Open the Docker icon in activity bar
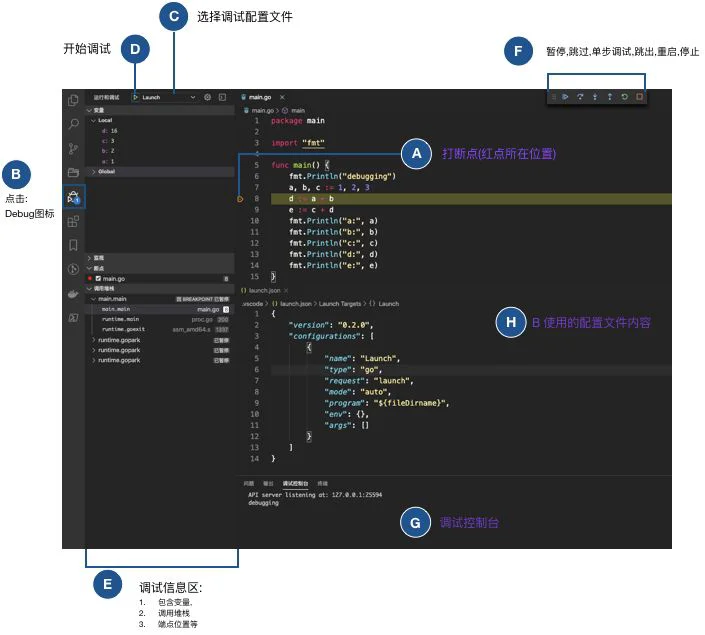This screenshot has height=635, width=705. pos(73,293)
